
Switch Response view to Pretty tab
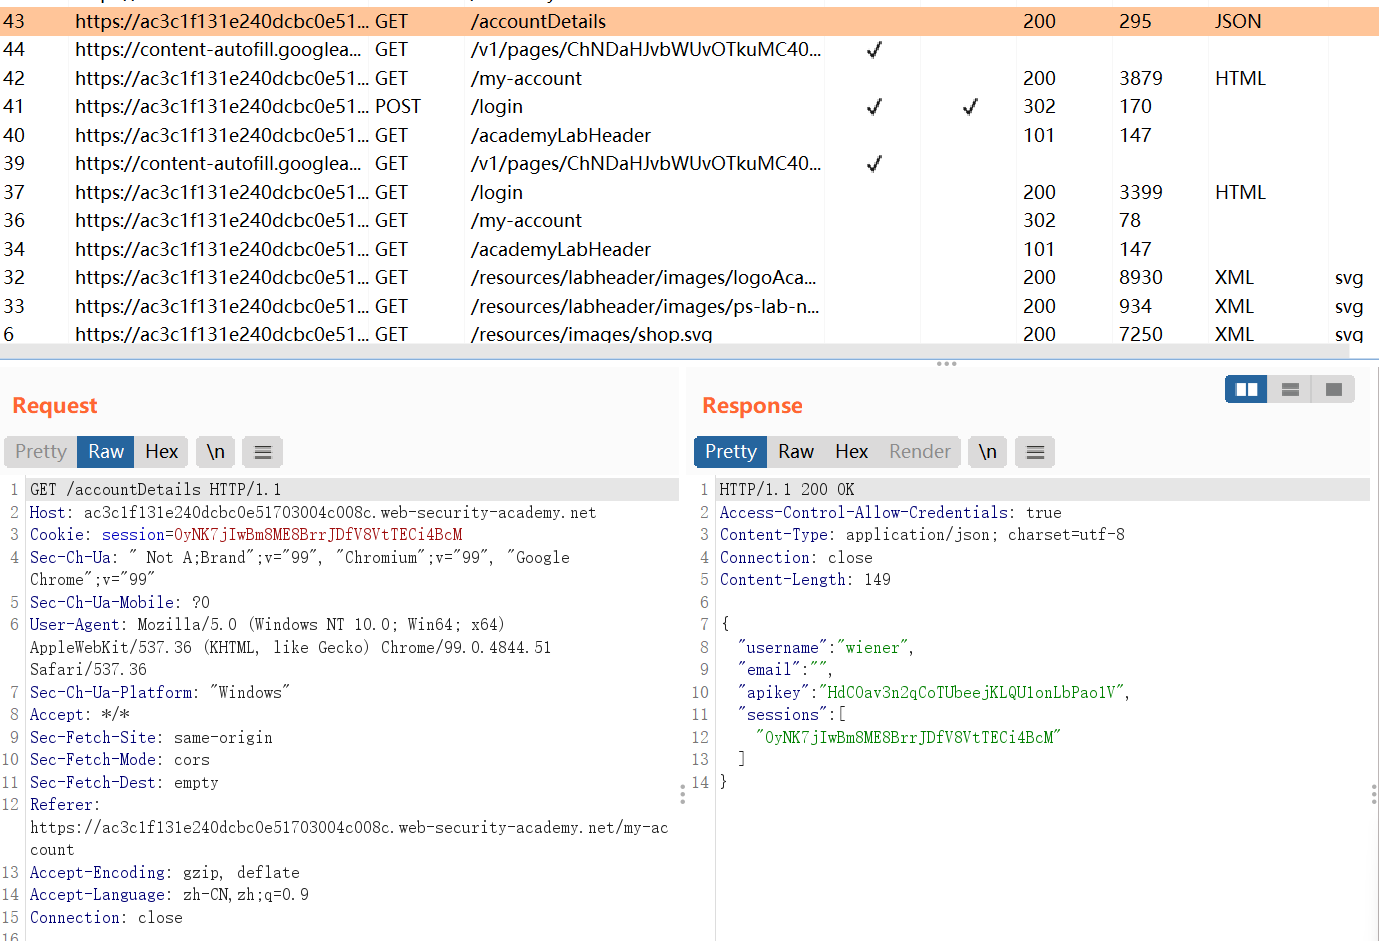coord(731,452)
